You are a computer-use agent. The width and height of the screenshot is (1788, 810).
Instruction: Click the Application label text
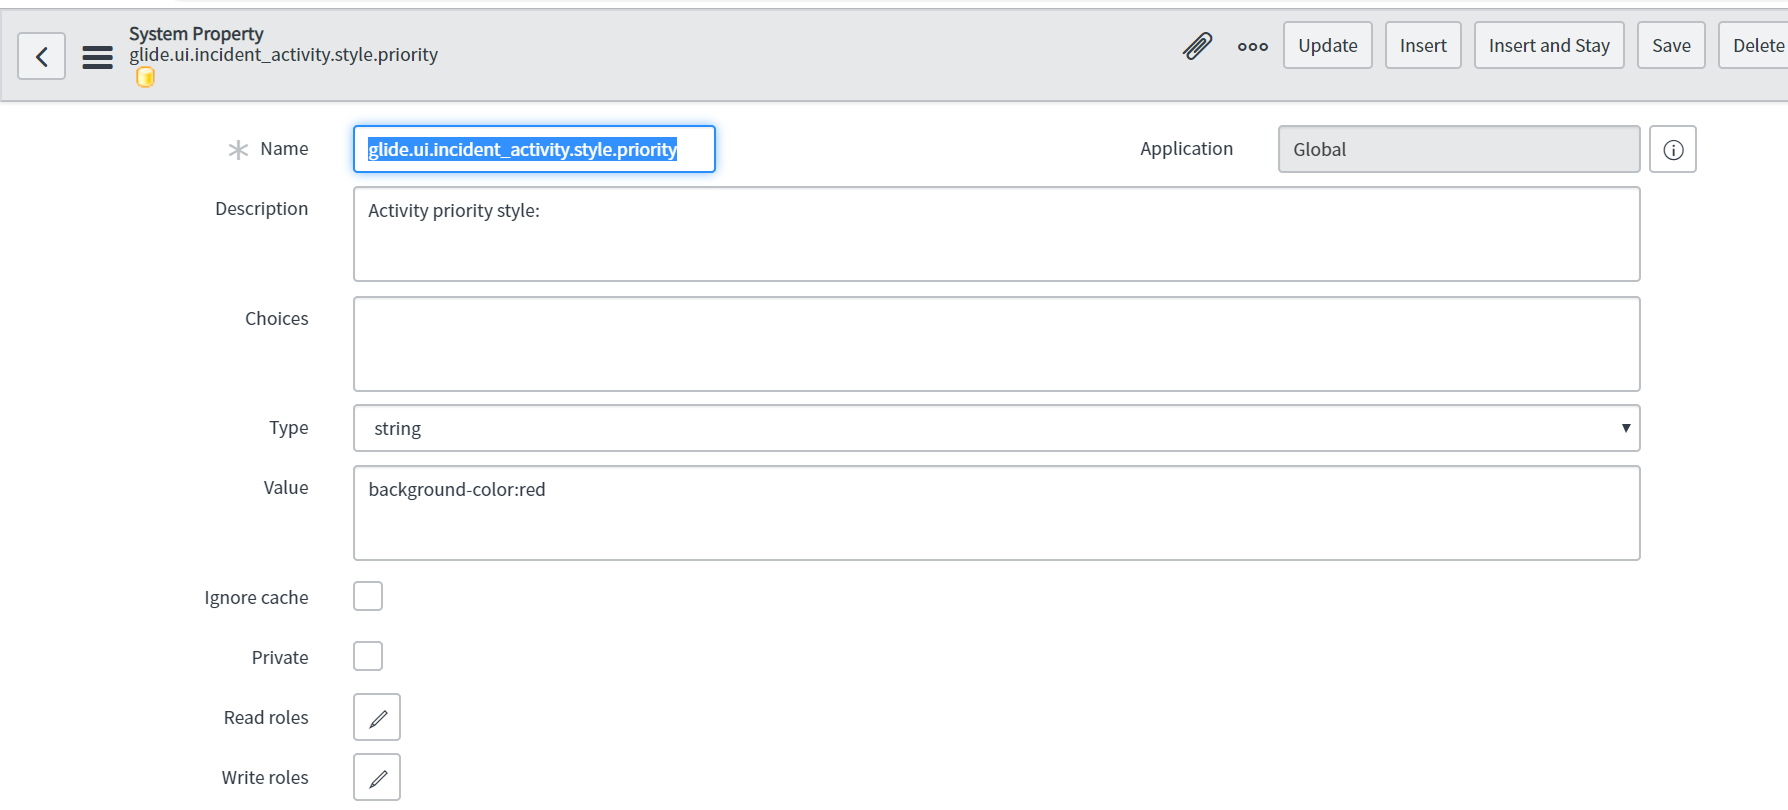[x=1186, y=149]
